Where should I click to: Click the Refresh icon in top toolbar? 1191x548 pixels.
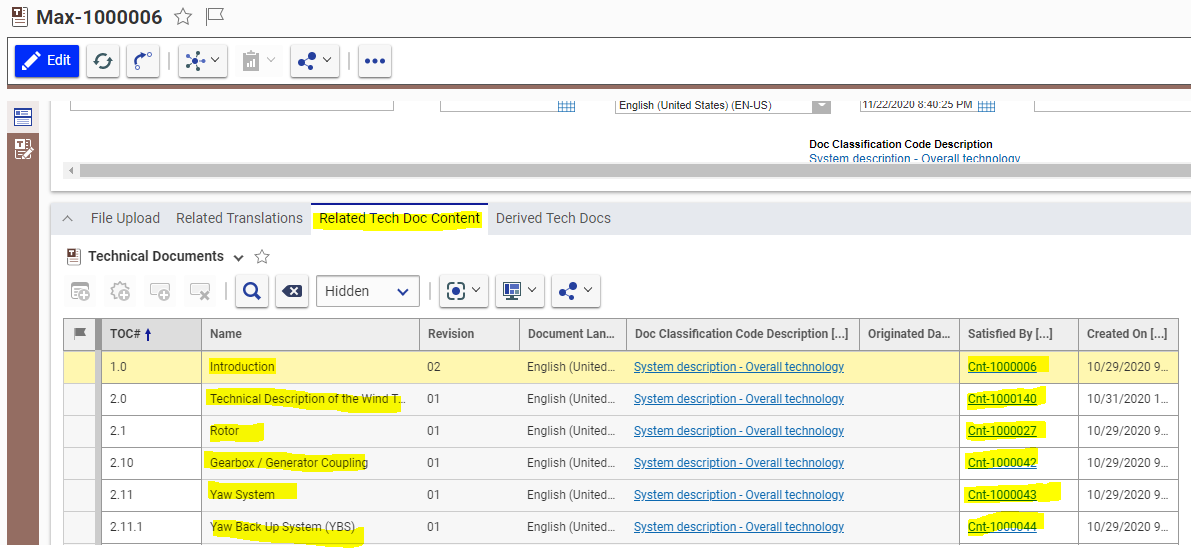103,61
